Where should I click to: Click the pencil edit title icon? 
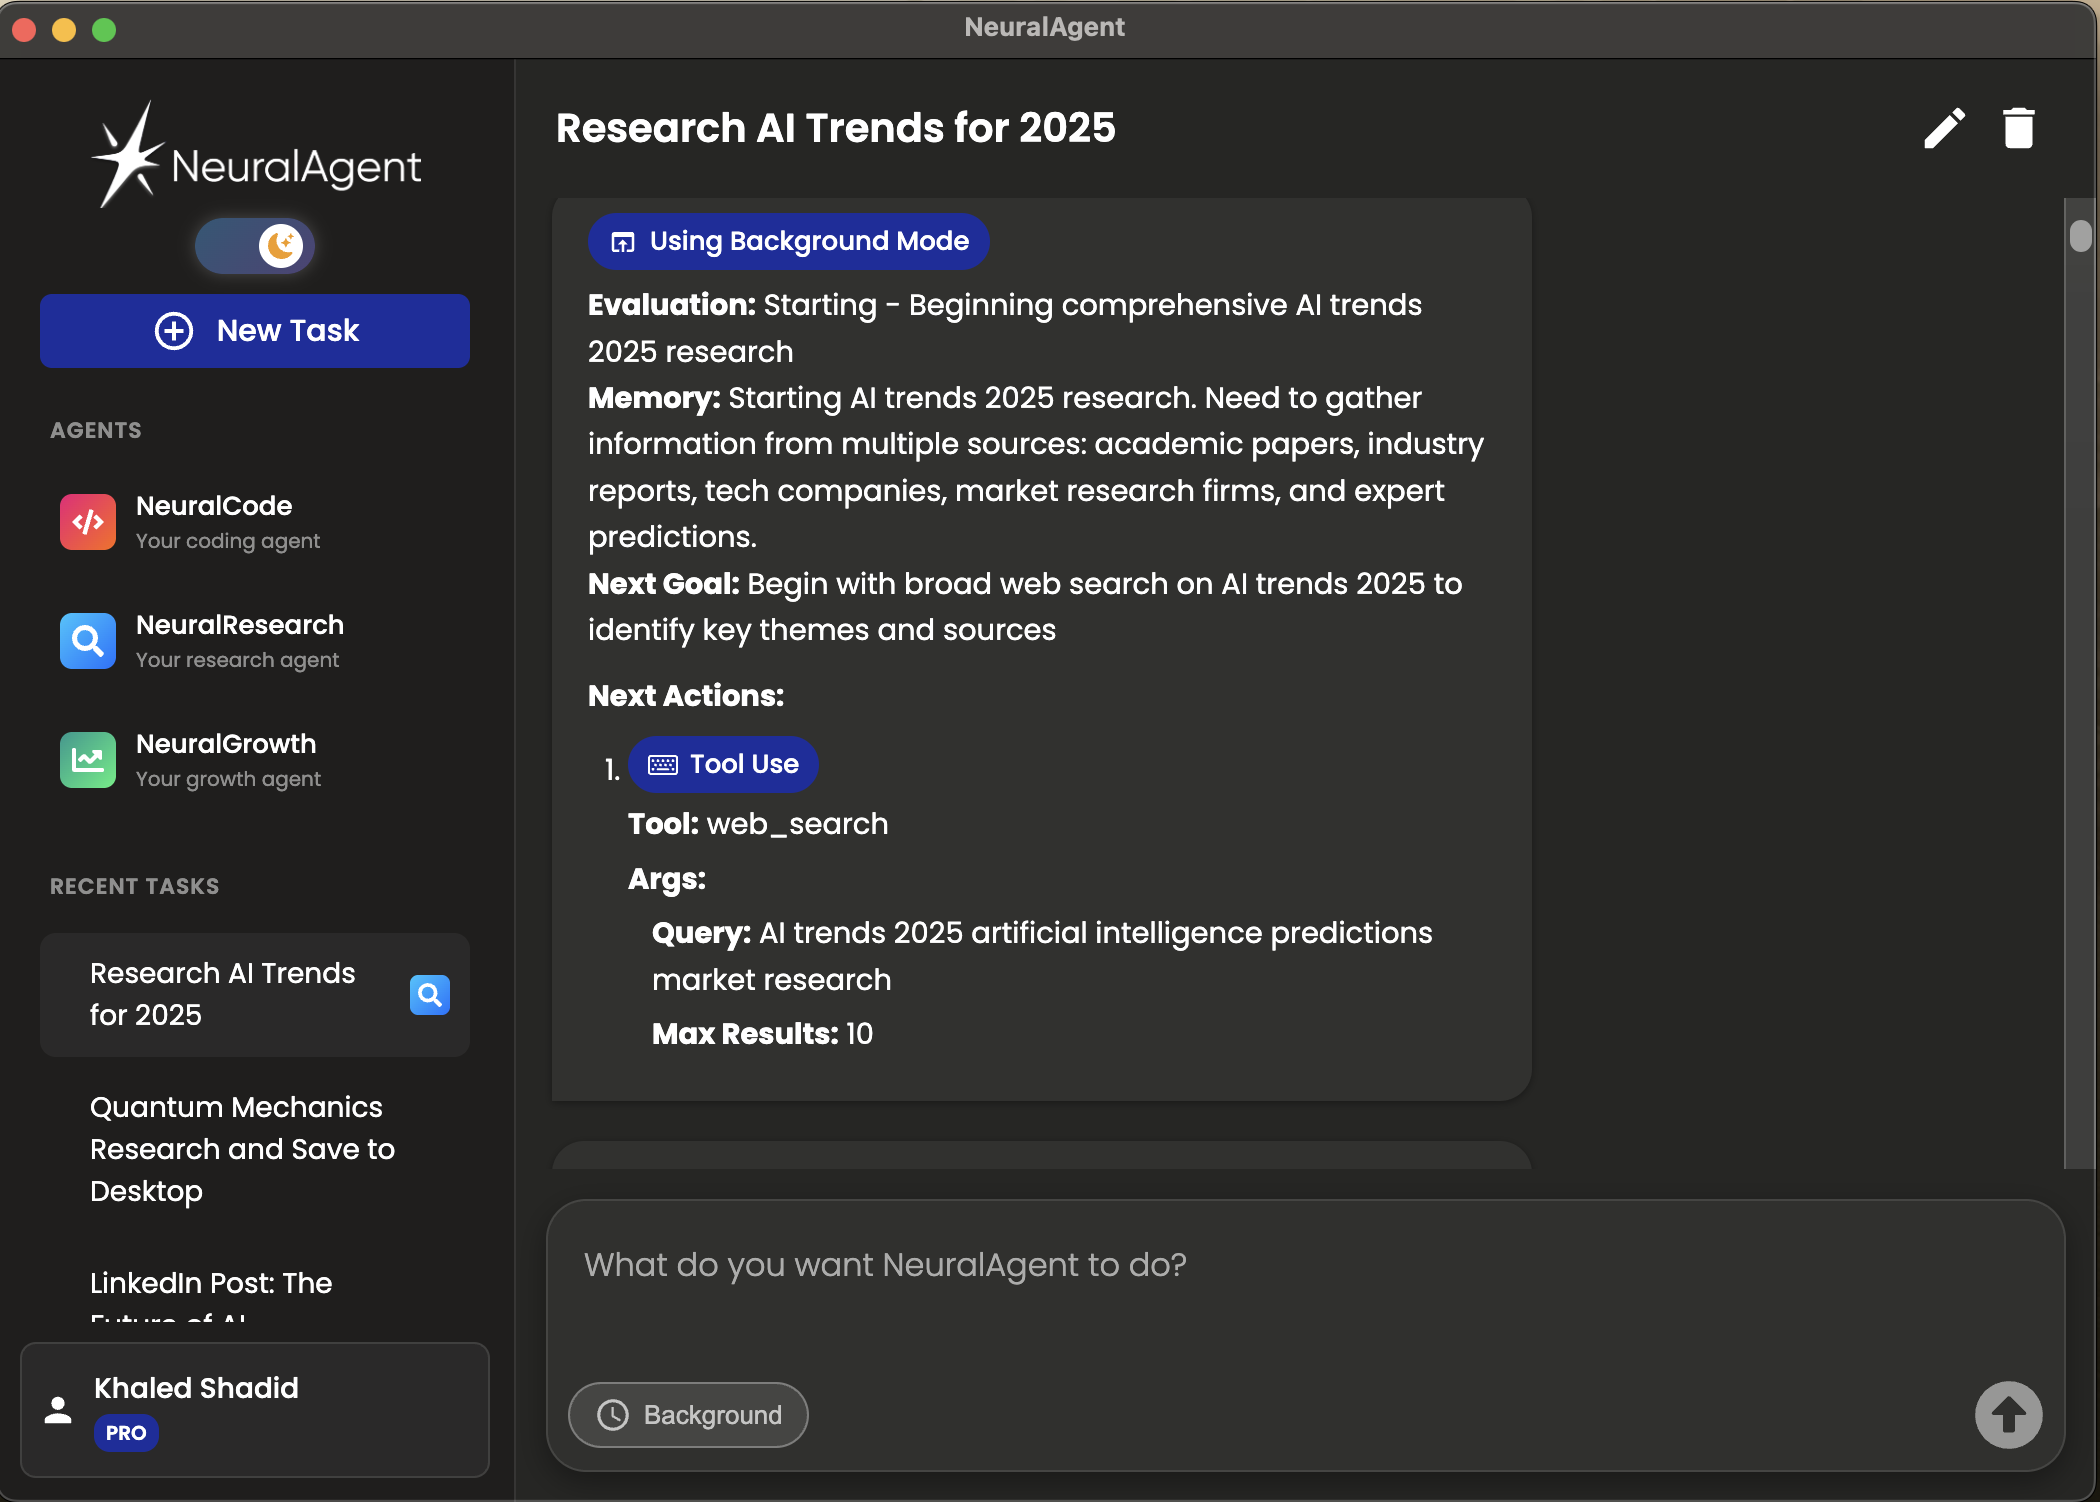pos(1944,129)
